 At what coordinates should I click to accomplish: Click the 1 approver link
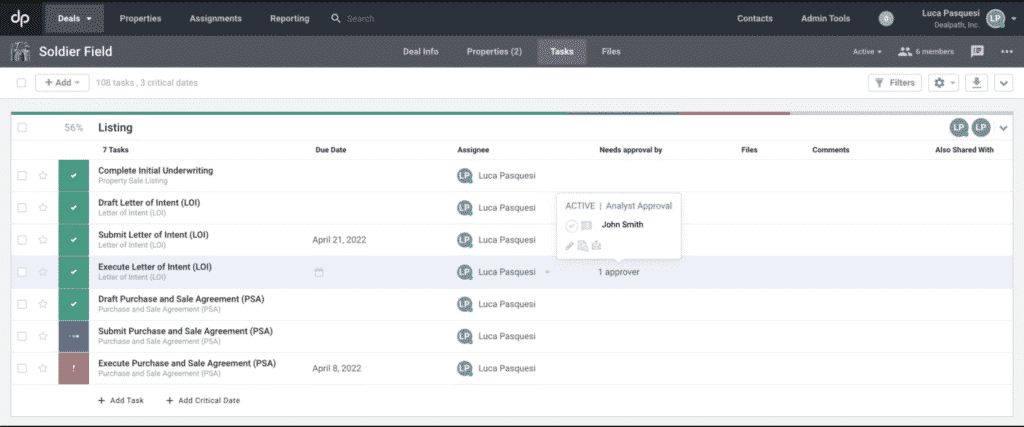tap(618, 272)
